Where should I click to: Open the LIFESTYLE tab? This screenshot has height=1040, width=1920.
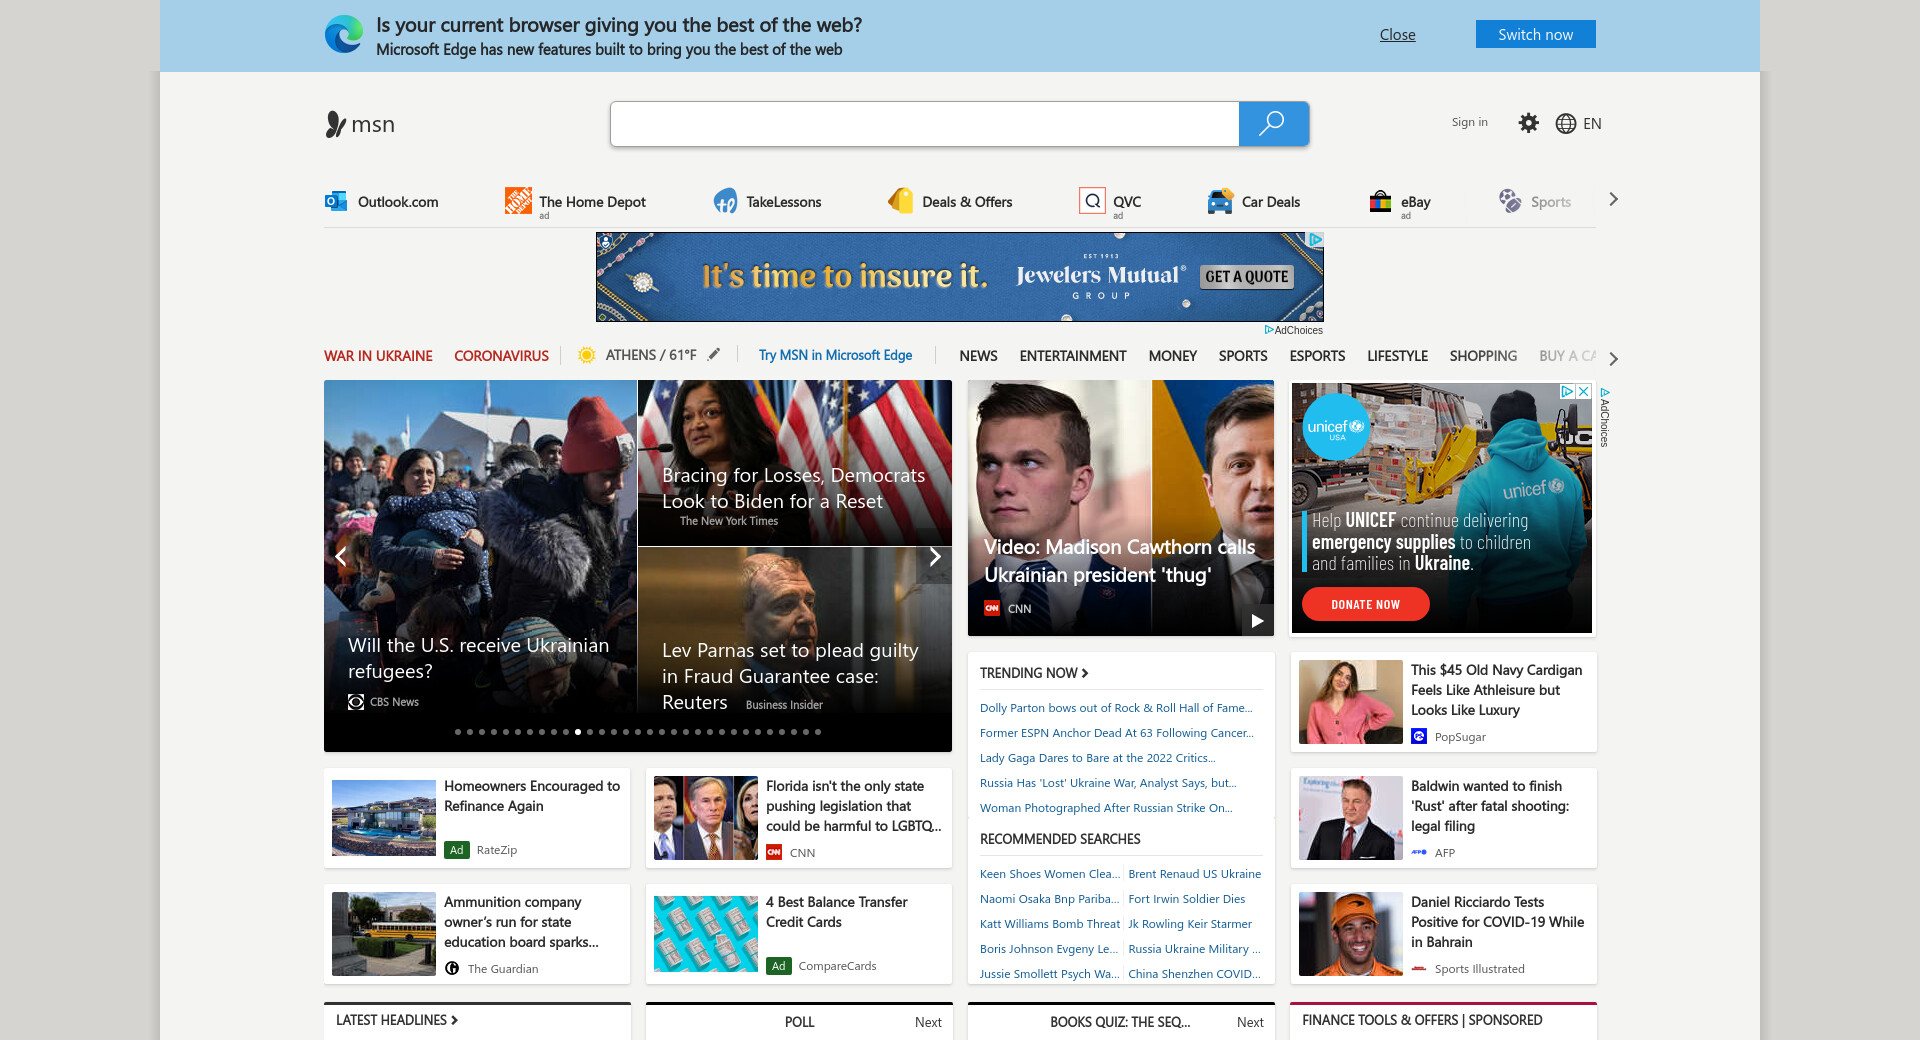point(1397,356)
